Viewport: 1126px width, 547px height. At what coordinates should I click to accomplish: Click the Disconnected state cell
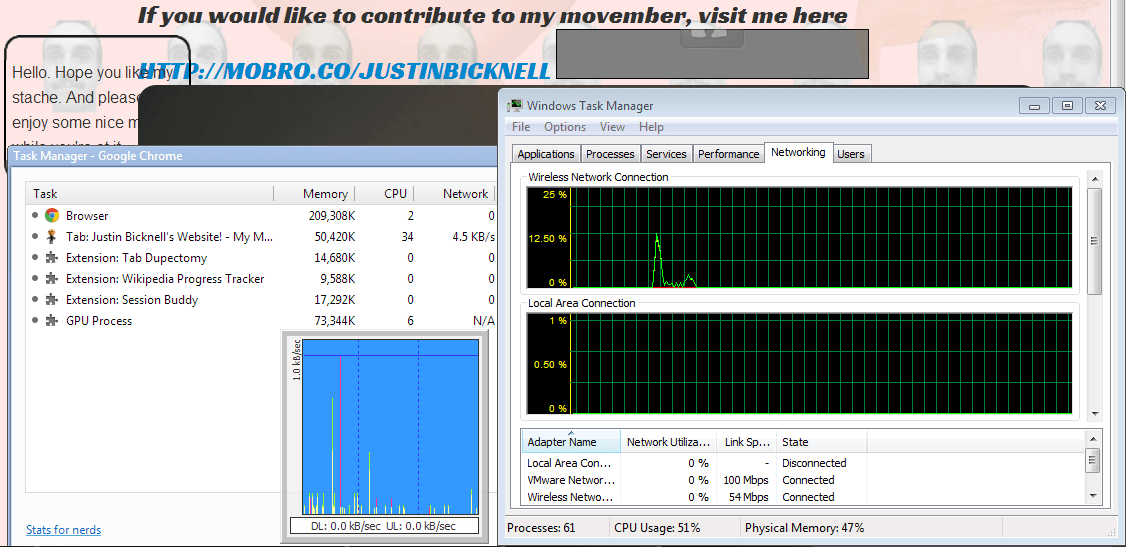(x=814, y=463)
